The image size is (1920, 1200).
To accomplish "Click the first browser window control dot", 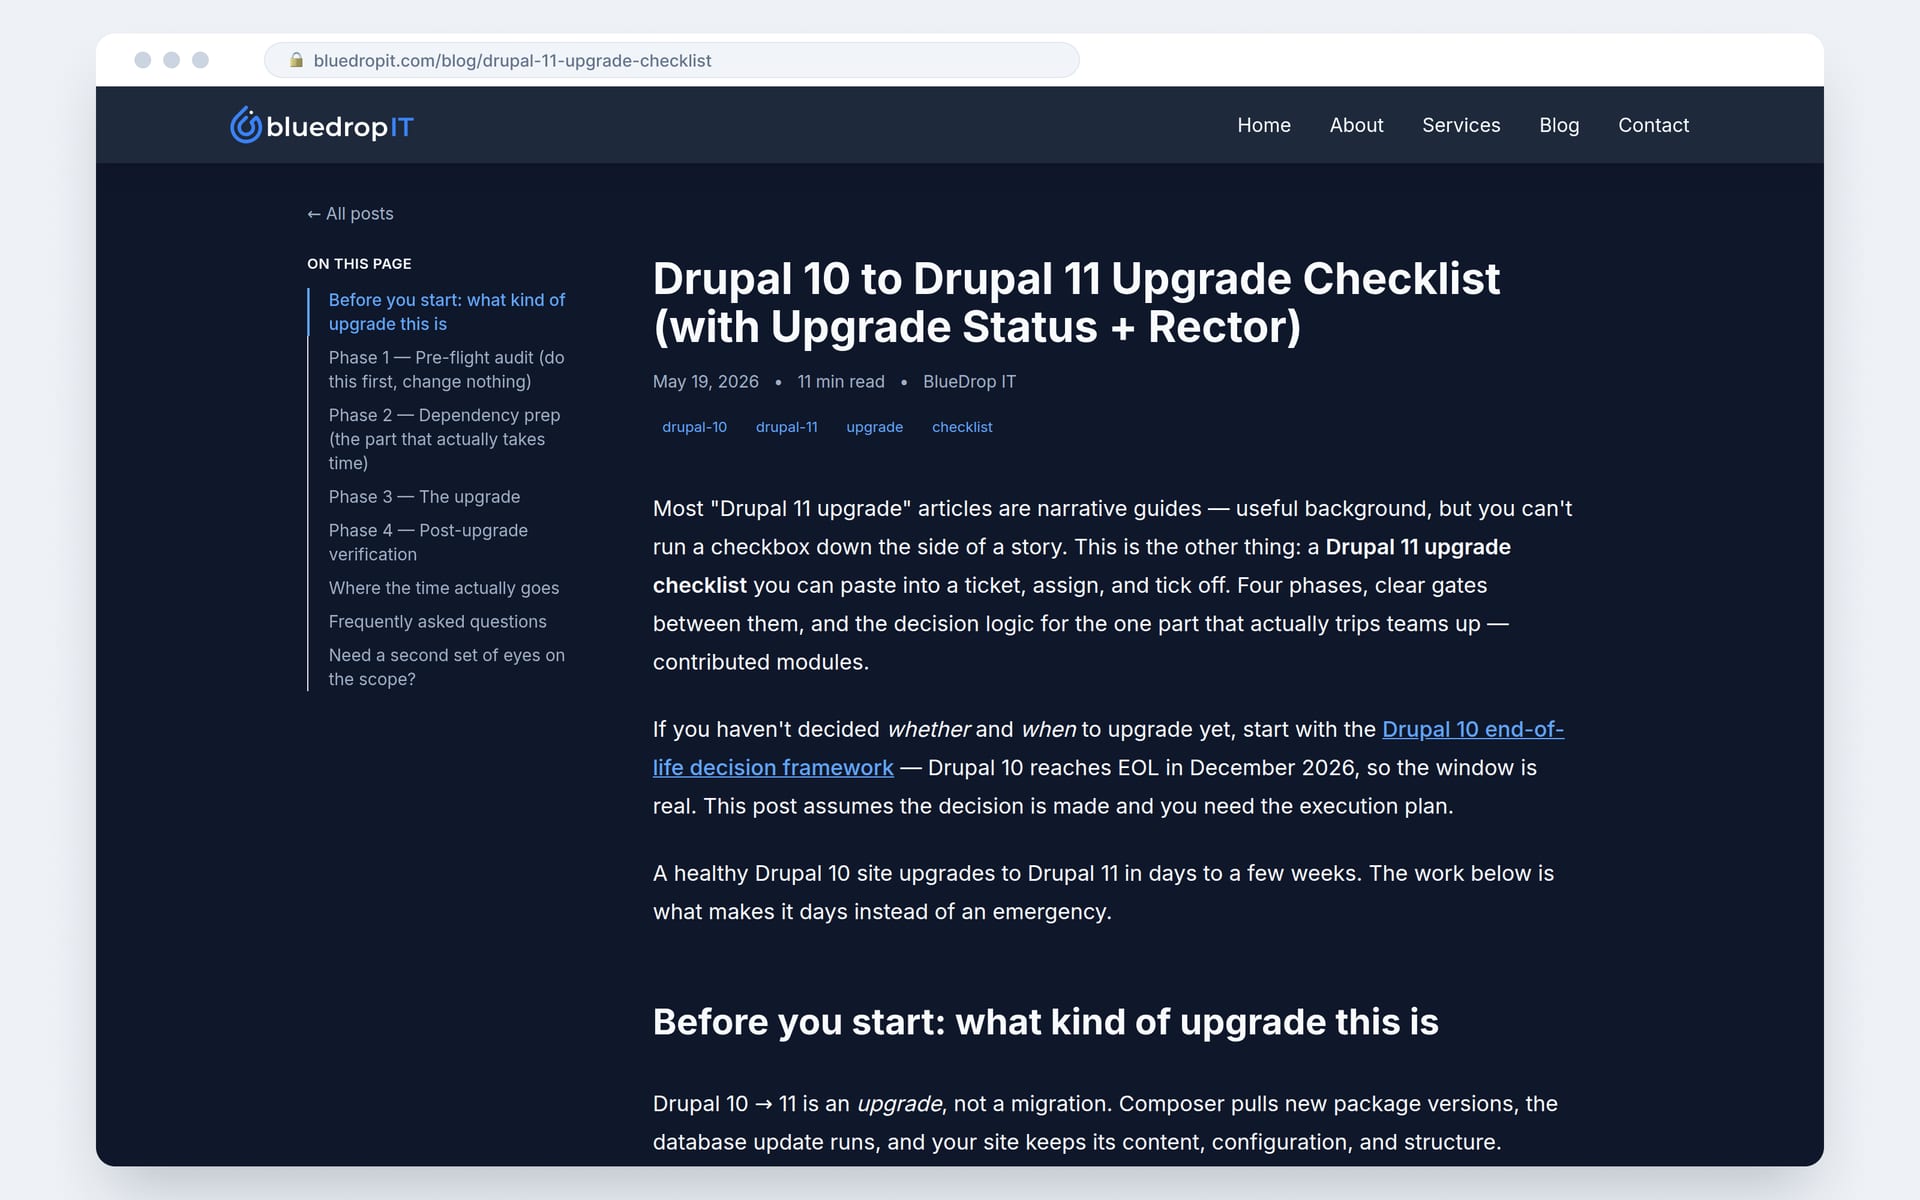I will (143, 60).
